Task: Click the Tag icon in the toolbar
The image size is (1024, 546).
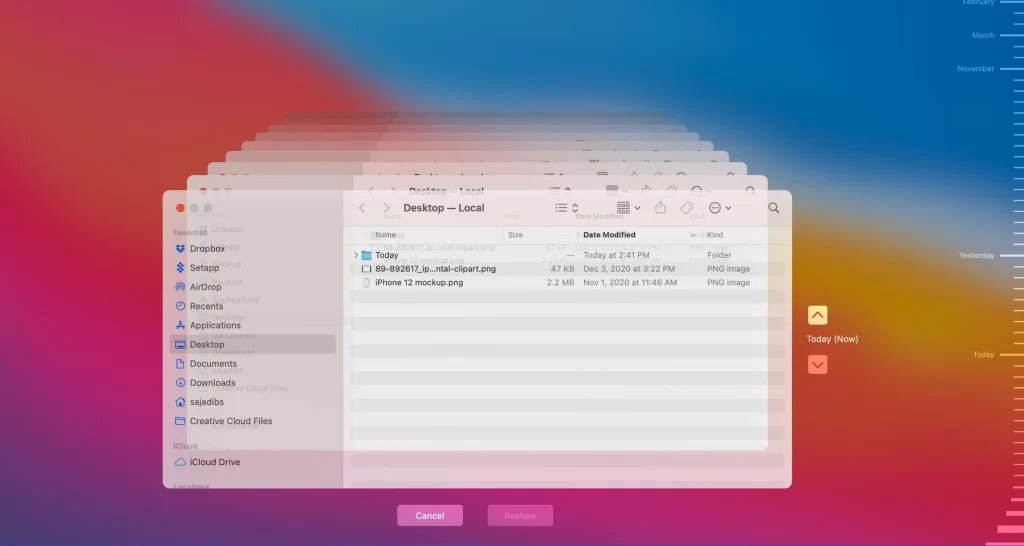Action: (x=686, y=208)
